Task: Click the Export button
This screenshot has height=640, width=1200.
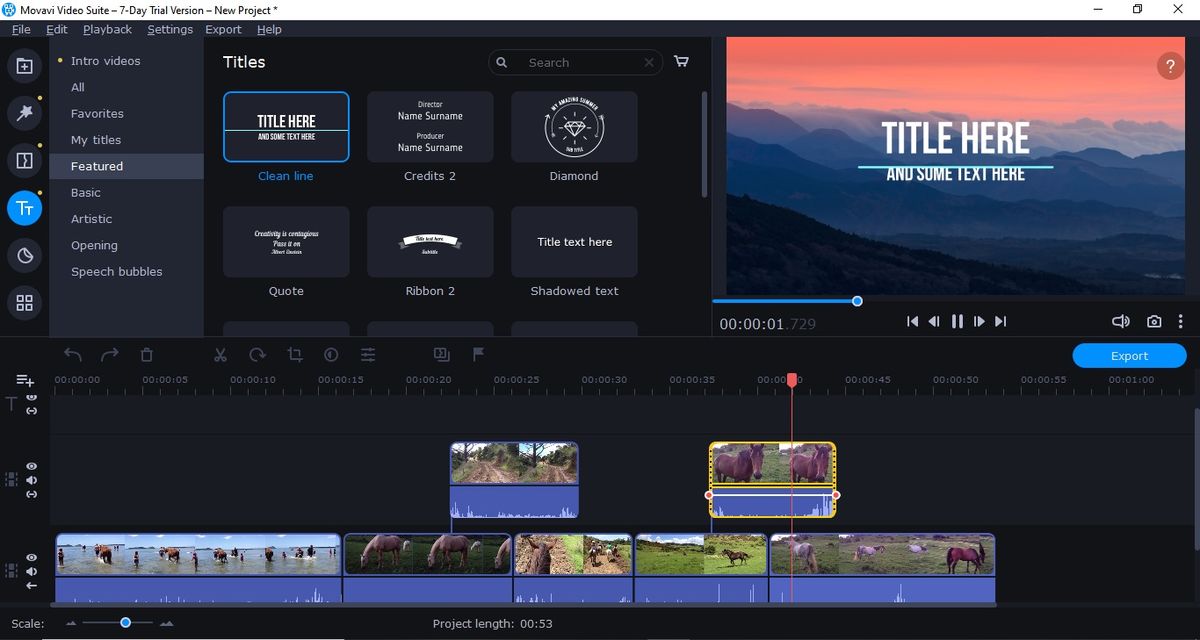Action: click(1129, 355)
